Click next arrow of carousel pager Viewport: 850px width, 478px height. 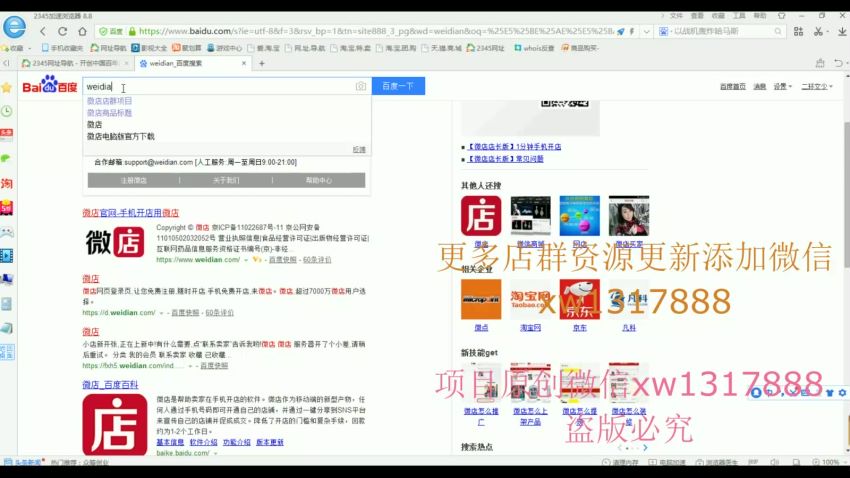645,448
